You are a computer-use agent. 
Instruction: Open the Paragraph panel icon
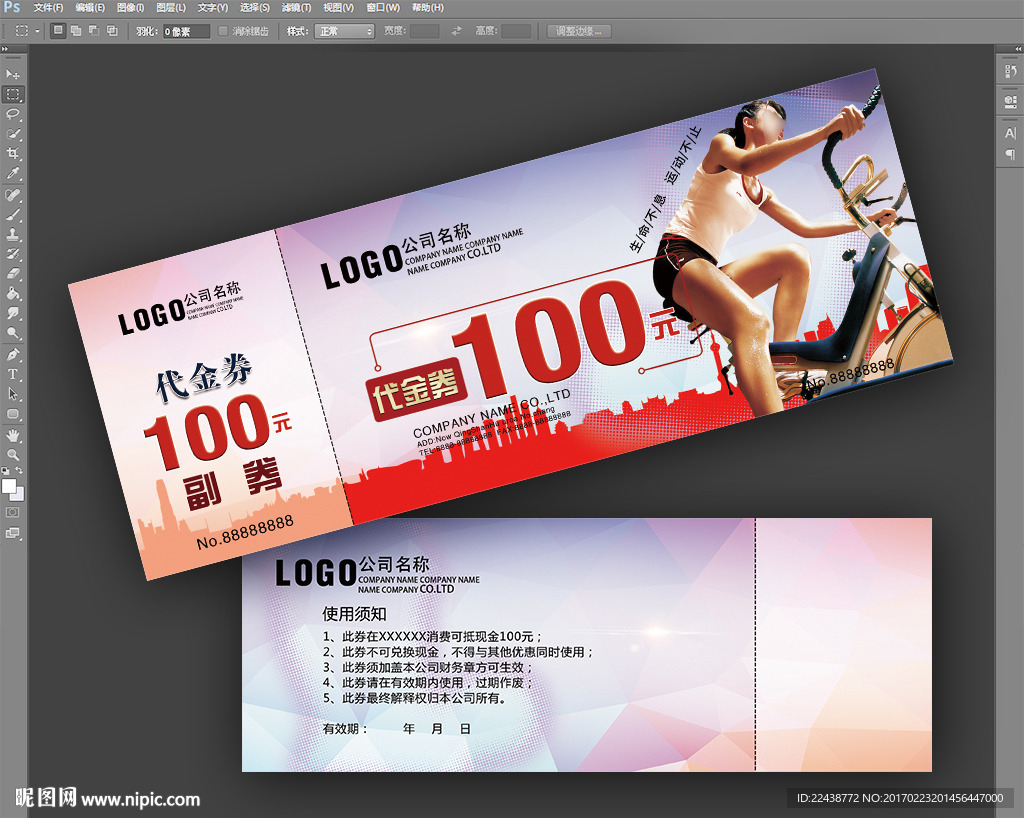(1010, 154)
